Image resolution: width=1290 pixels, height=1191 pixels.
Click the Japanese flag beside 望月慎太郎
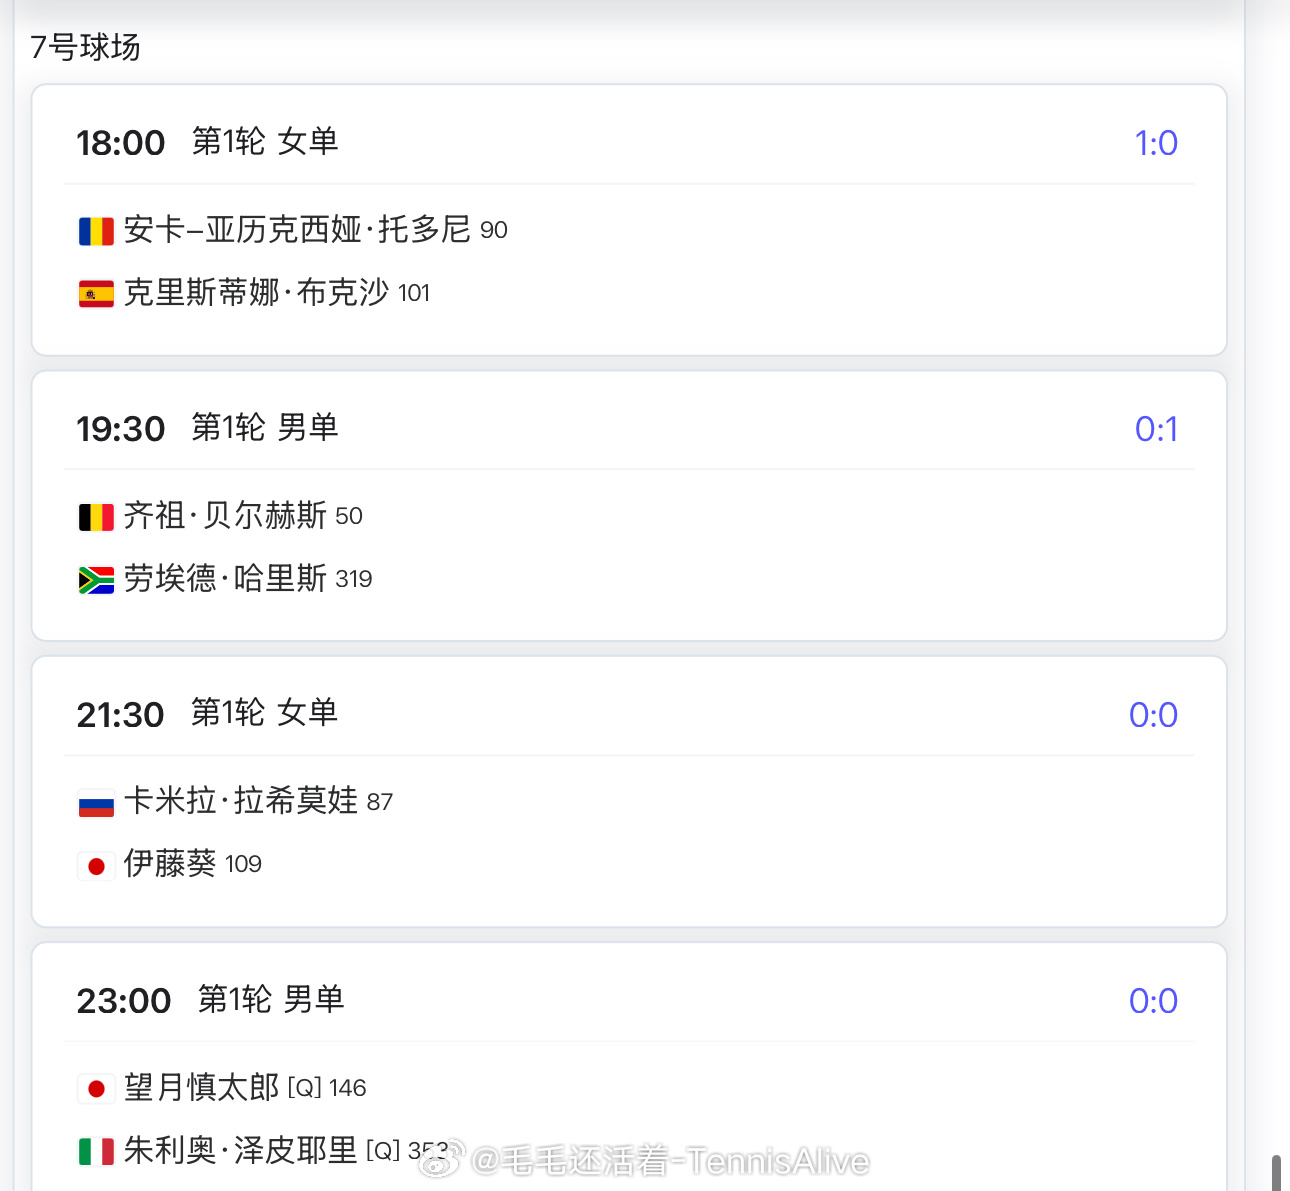(x=96, y=1089)
